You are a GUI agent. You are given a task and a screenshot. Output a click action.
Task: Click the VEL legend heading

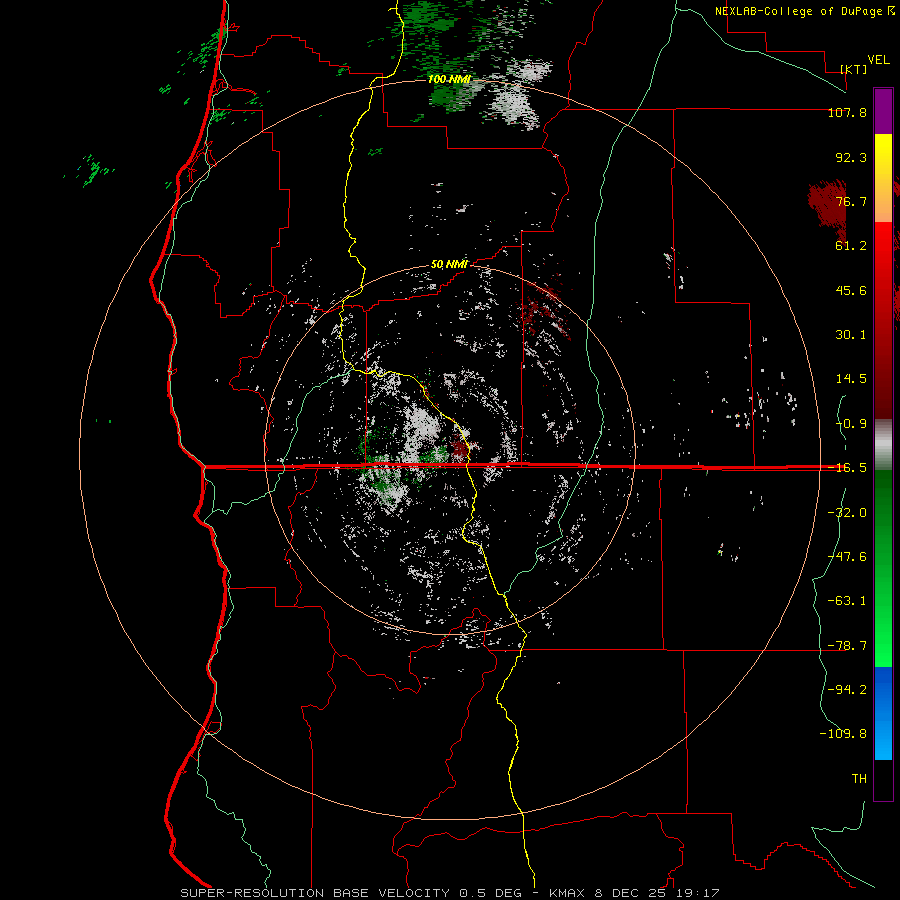click(x=878, y=60)
